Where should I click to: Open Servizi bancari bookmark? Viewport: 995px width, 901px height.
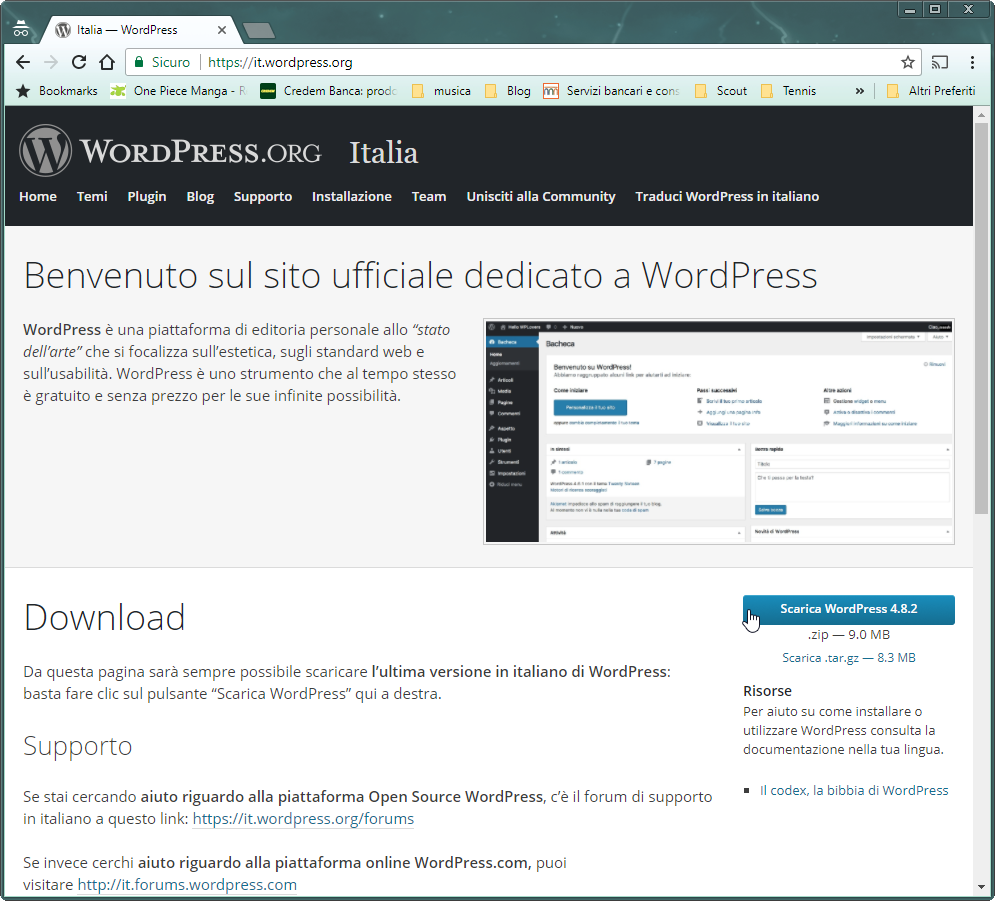[x=612, y=91]
